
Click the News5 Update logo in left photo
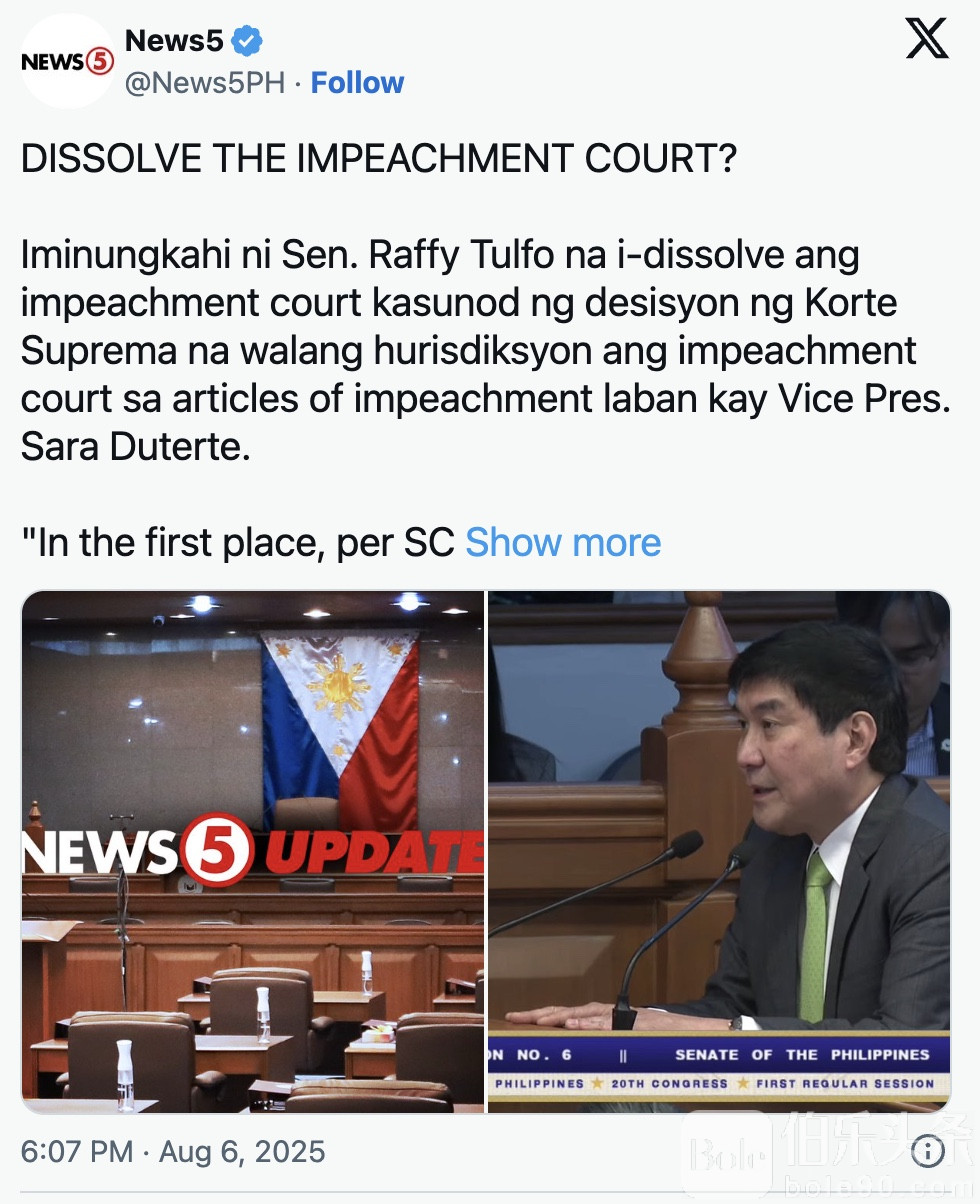253,850
